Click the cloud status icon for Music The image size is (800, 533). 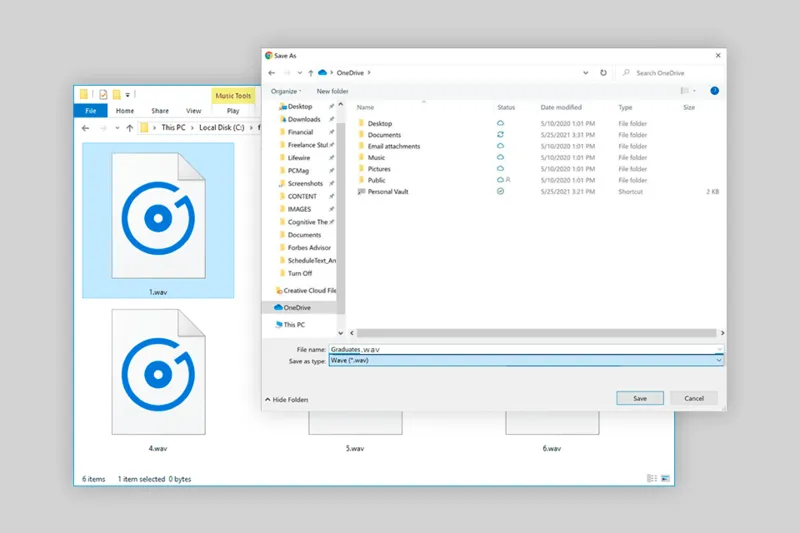point(501,157)
